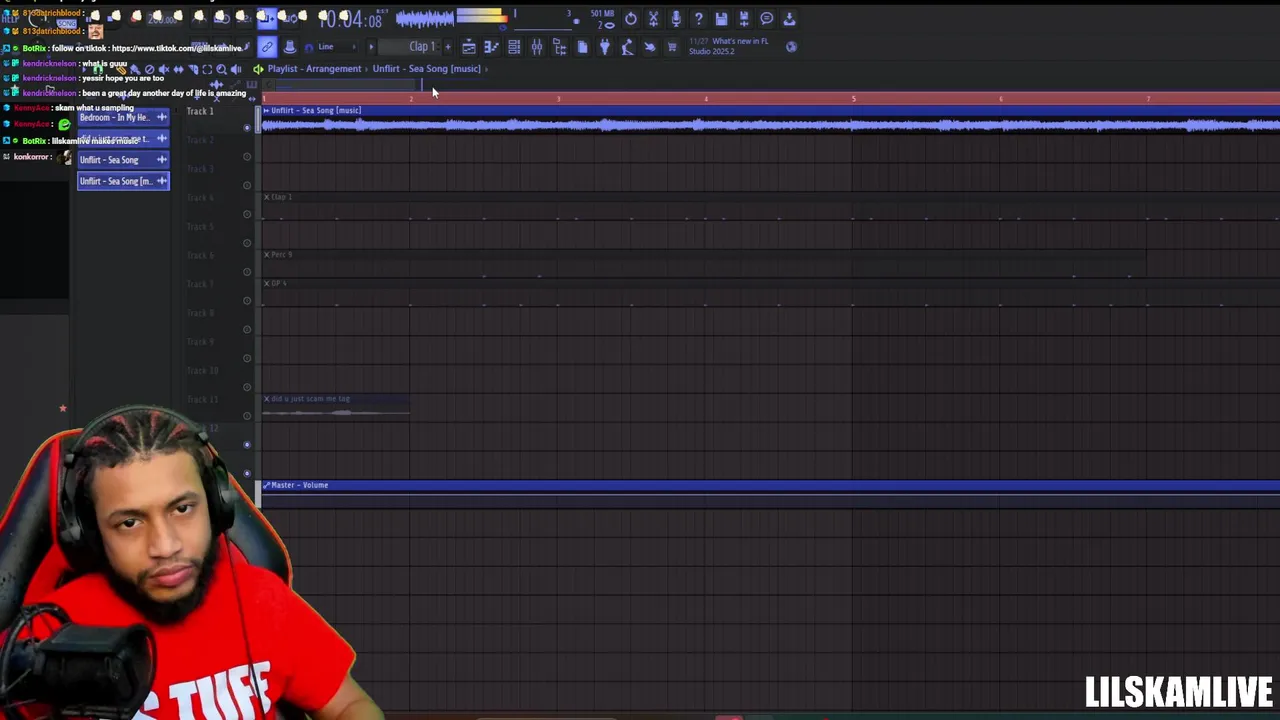Add a new pattern with plus button
The width and height of the screenshot is (1280, 720).
pyautogui.click(x=447, y=47)
